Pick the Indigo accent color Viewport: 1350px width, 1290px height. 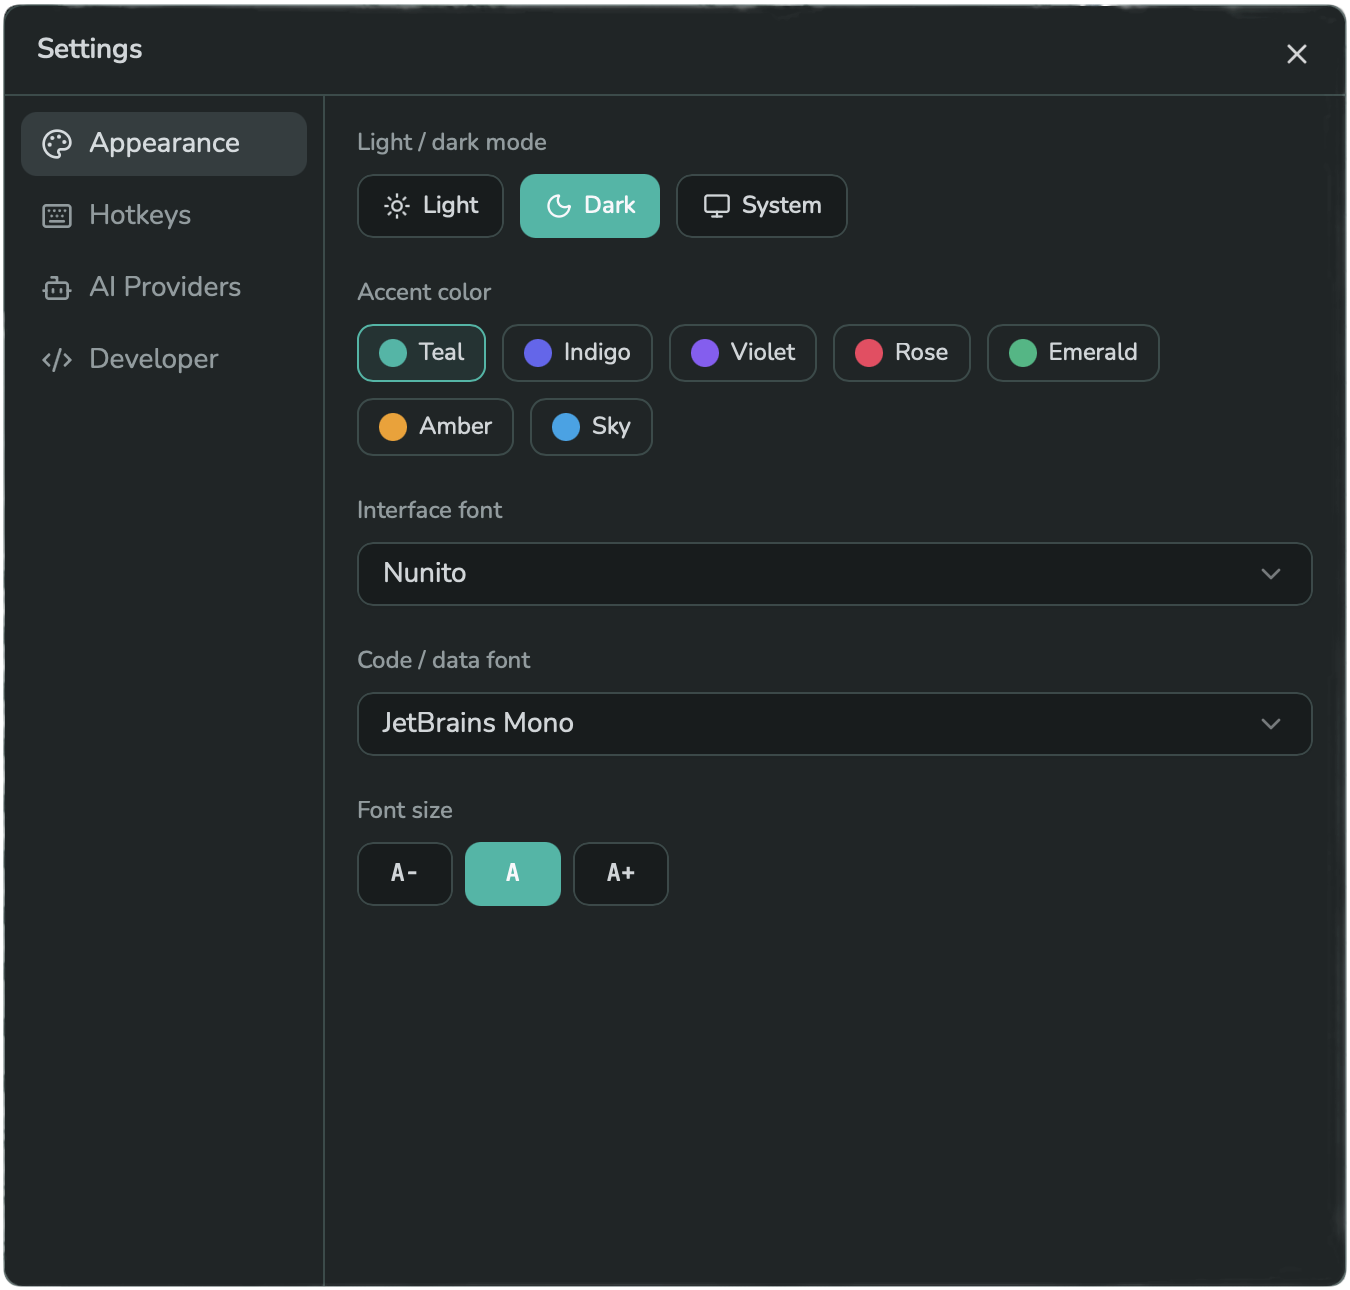click(577, 353)
